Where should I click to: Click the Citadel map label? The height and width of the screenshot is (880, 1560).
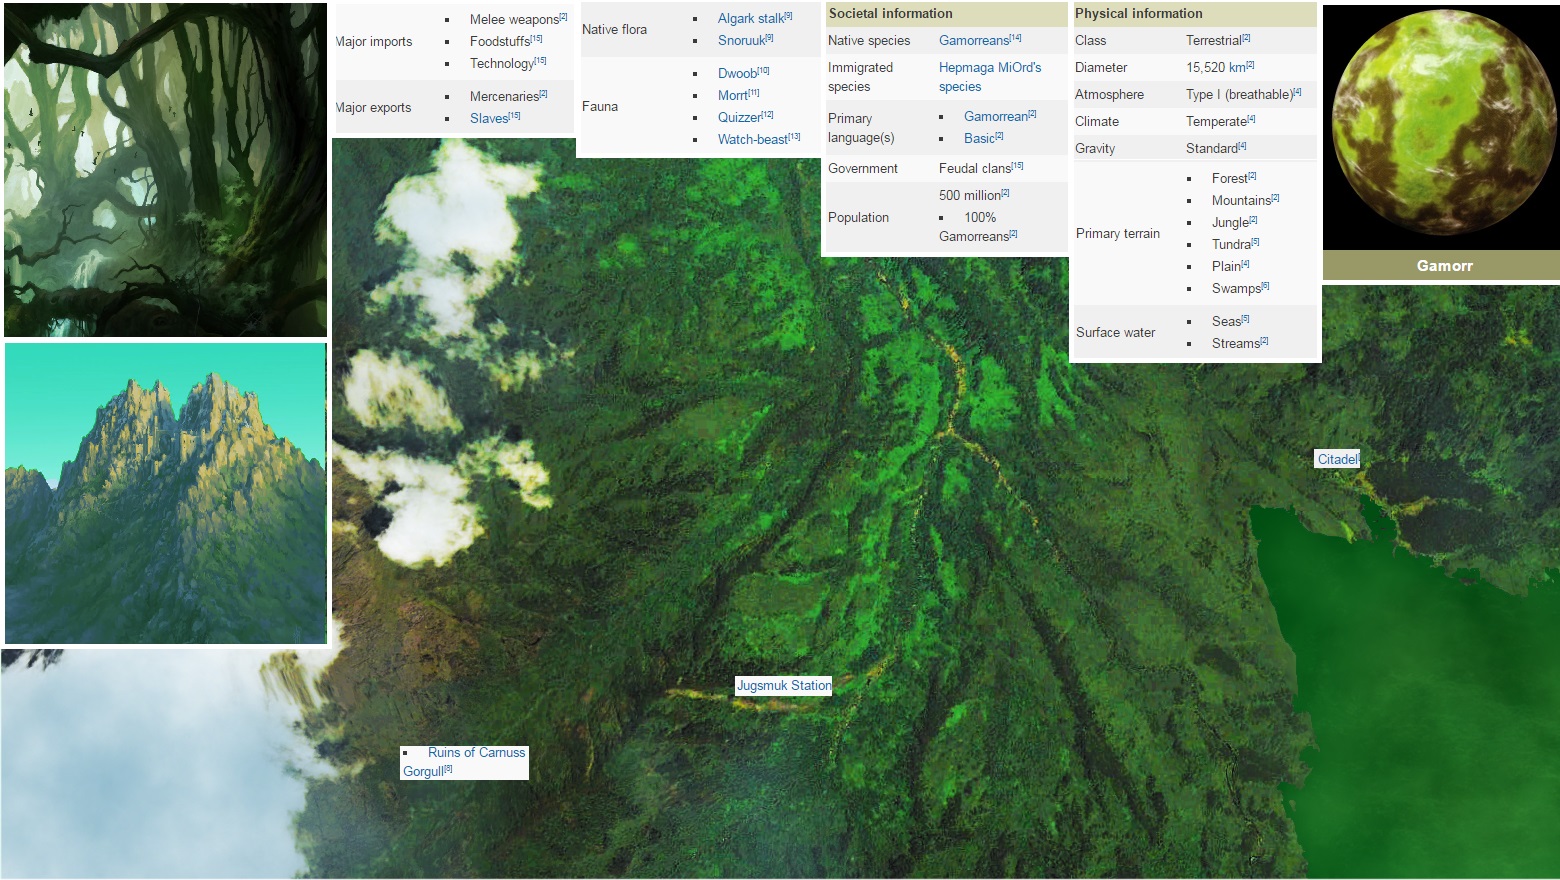click(1336, 460)
